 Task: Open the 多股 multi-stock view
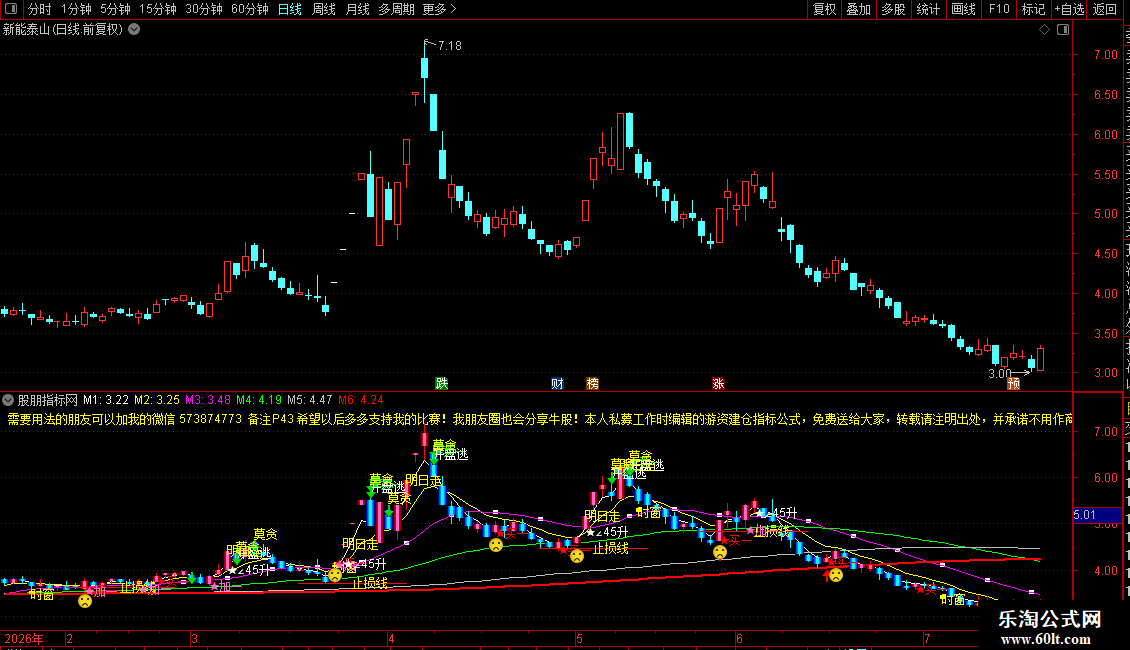click(893, 9)
